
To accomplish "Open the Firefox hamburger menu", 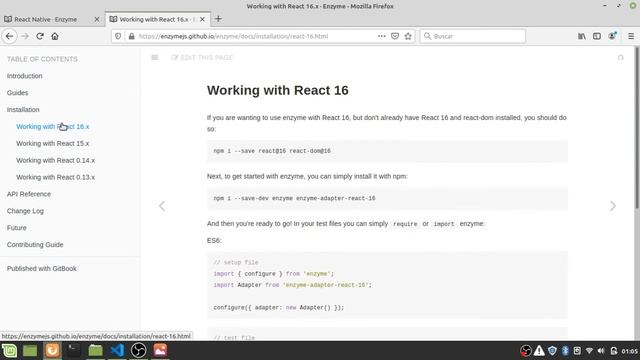I will [631, 36].
